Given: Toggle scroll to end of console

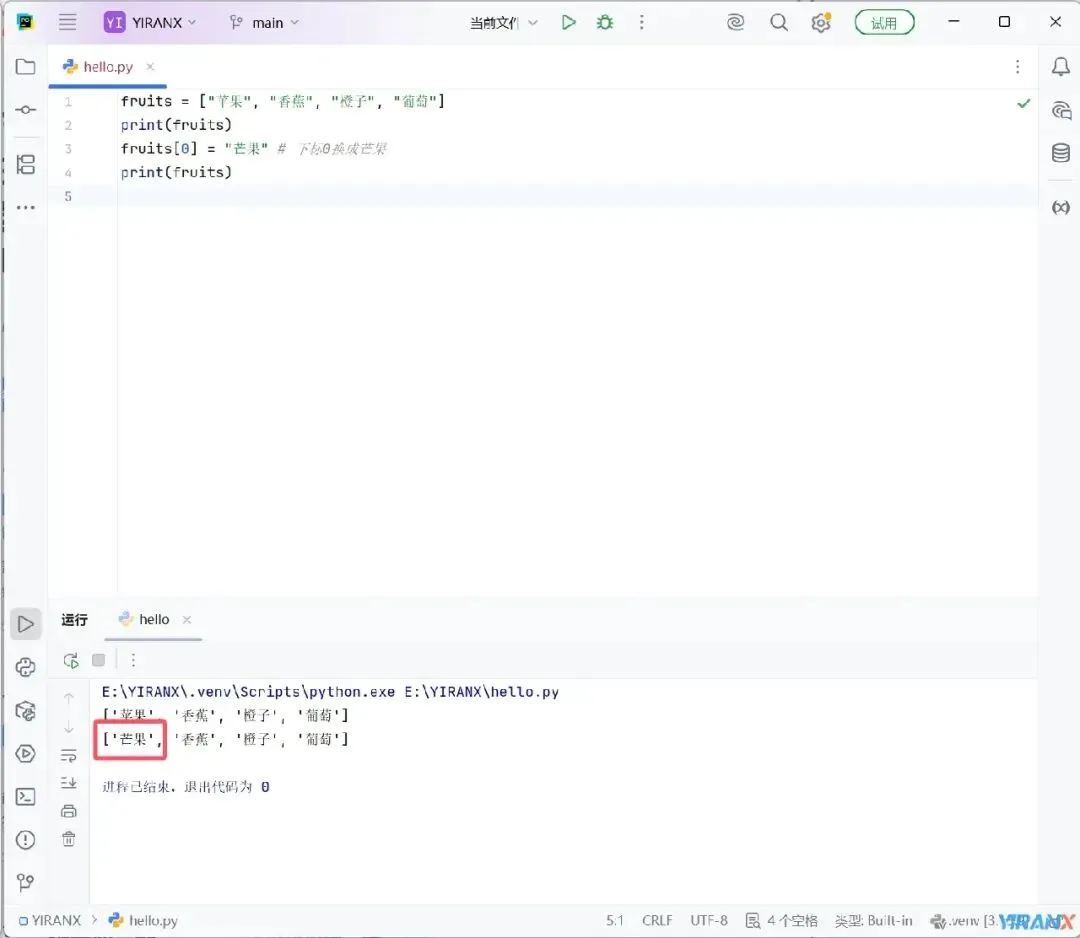Looking at the screenshot, I should click(69, 783).
